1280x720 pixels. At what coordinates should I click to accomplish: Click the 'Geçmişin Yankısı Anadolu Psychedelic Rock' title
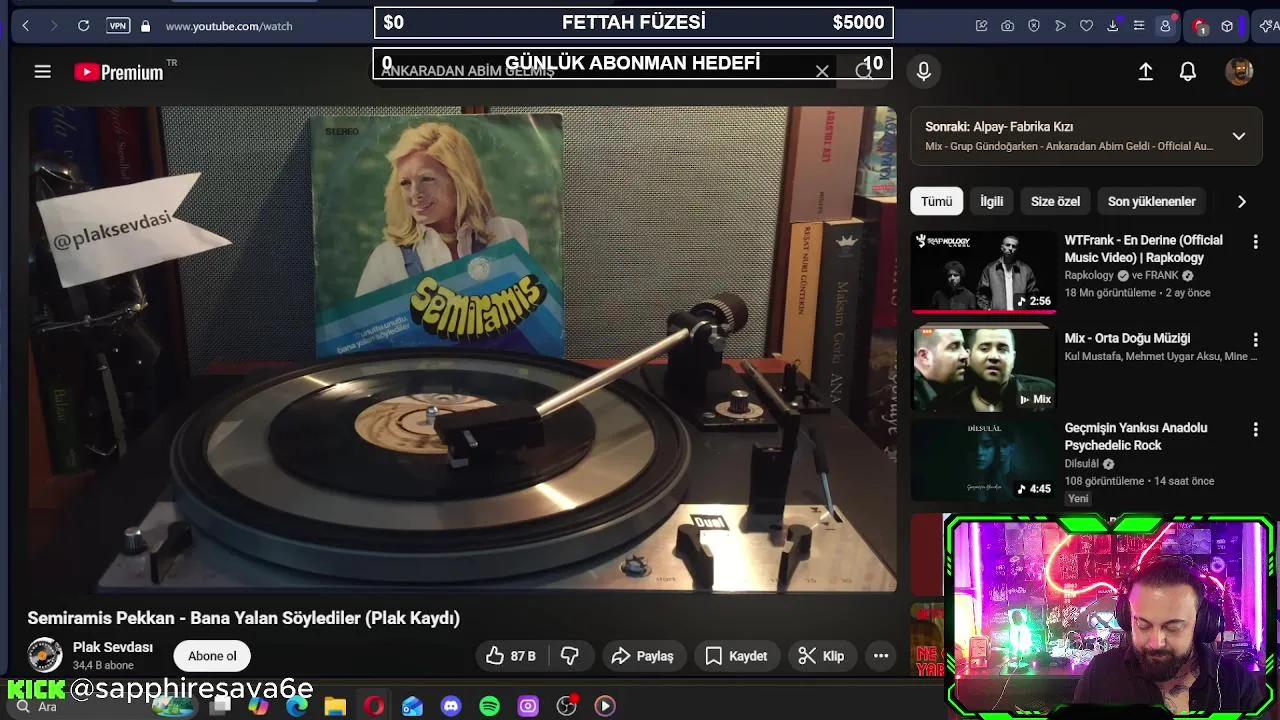pos(1136,436)
